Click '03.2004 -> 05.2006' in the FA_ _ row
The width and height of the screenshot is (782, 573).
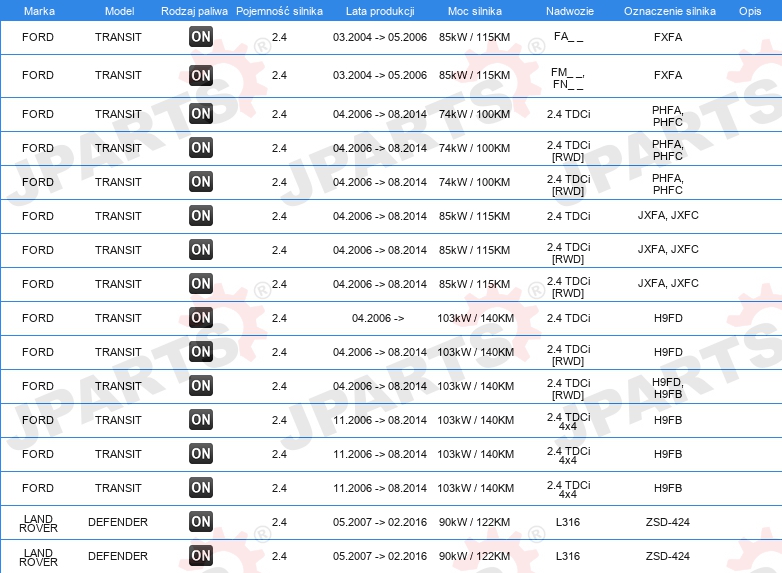[x=380, y=37]
